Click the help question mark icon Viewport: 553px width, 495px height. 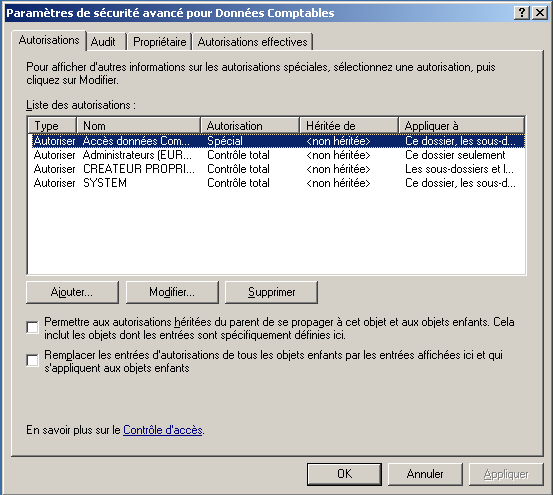click(x=522, y=13)
